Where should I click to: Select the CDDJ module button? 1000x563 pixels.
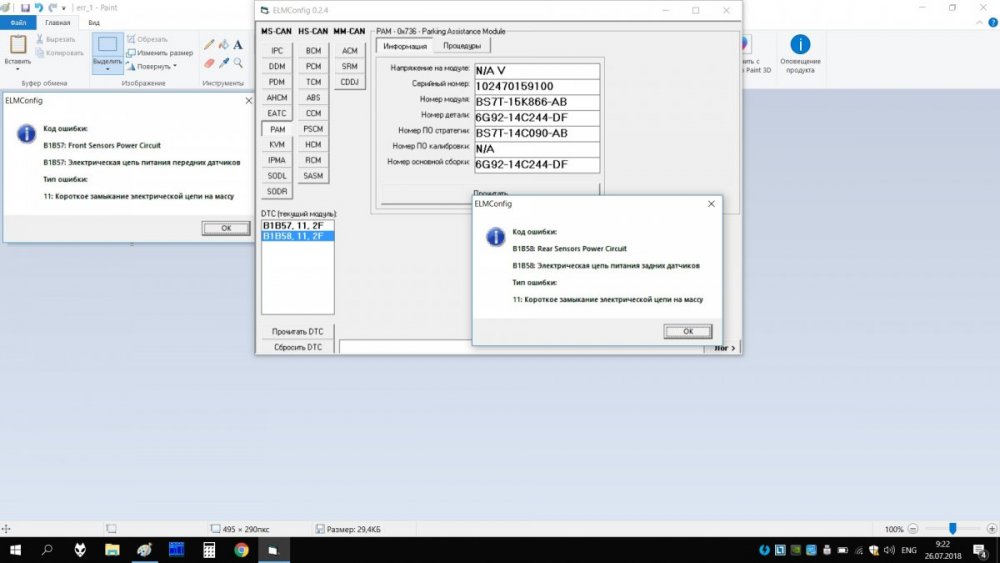[x=349, y=82]
